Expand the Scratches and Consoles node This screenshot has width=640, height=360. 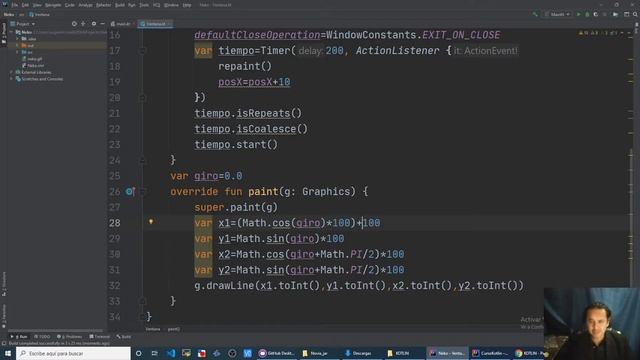pos(12,79)
